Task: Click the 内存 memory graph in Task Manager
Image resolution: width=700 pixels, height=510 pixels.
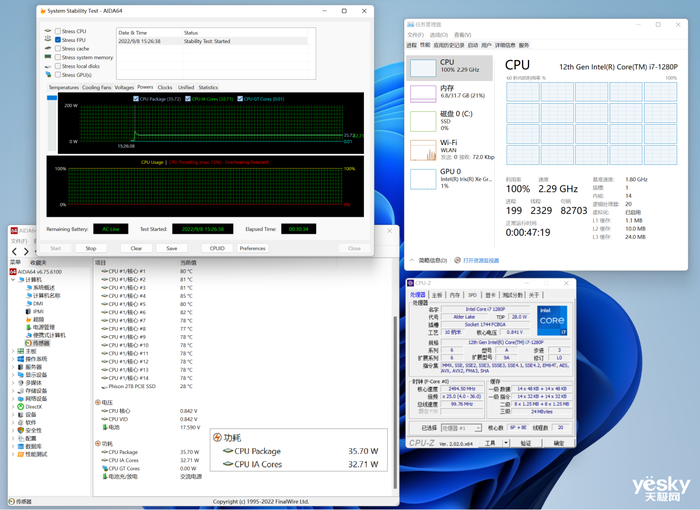Action: (421, 95)
